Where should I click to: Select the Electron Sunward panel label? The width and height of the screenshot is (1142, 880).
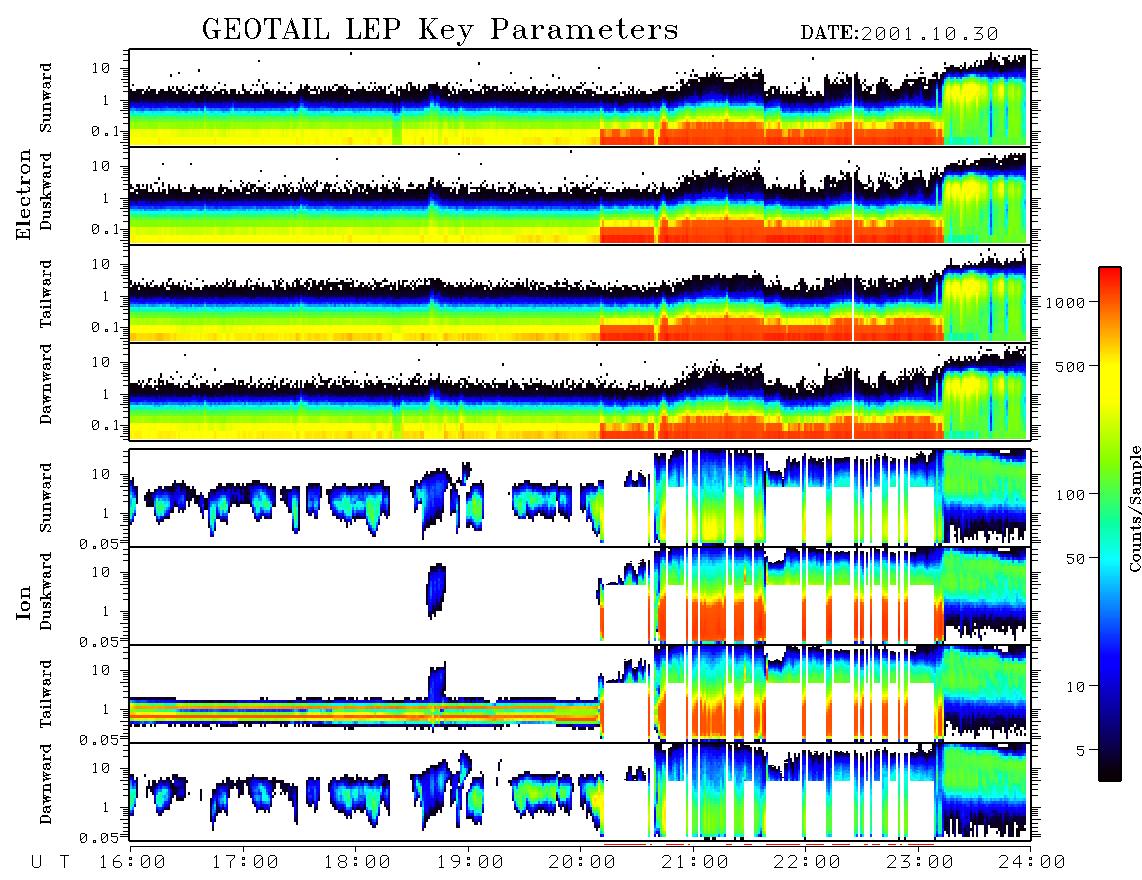[x=46, y=98]
